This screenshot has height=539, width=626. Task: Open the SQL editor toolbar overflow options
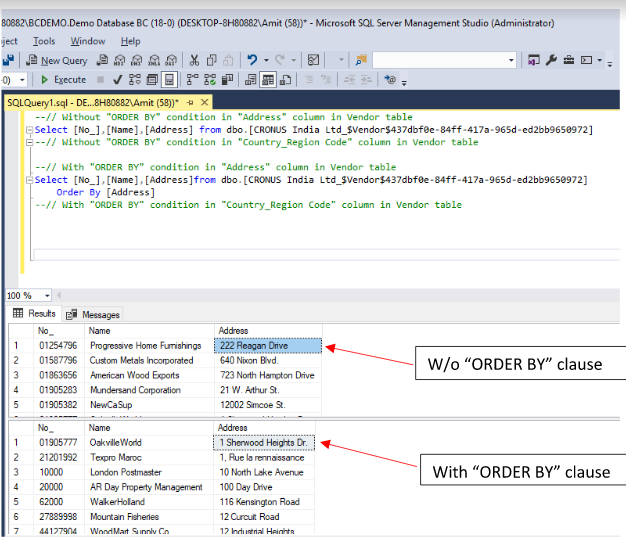click(x=404, y=83)
